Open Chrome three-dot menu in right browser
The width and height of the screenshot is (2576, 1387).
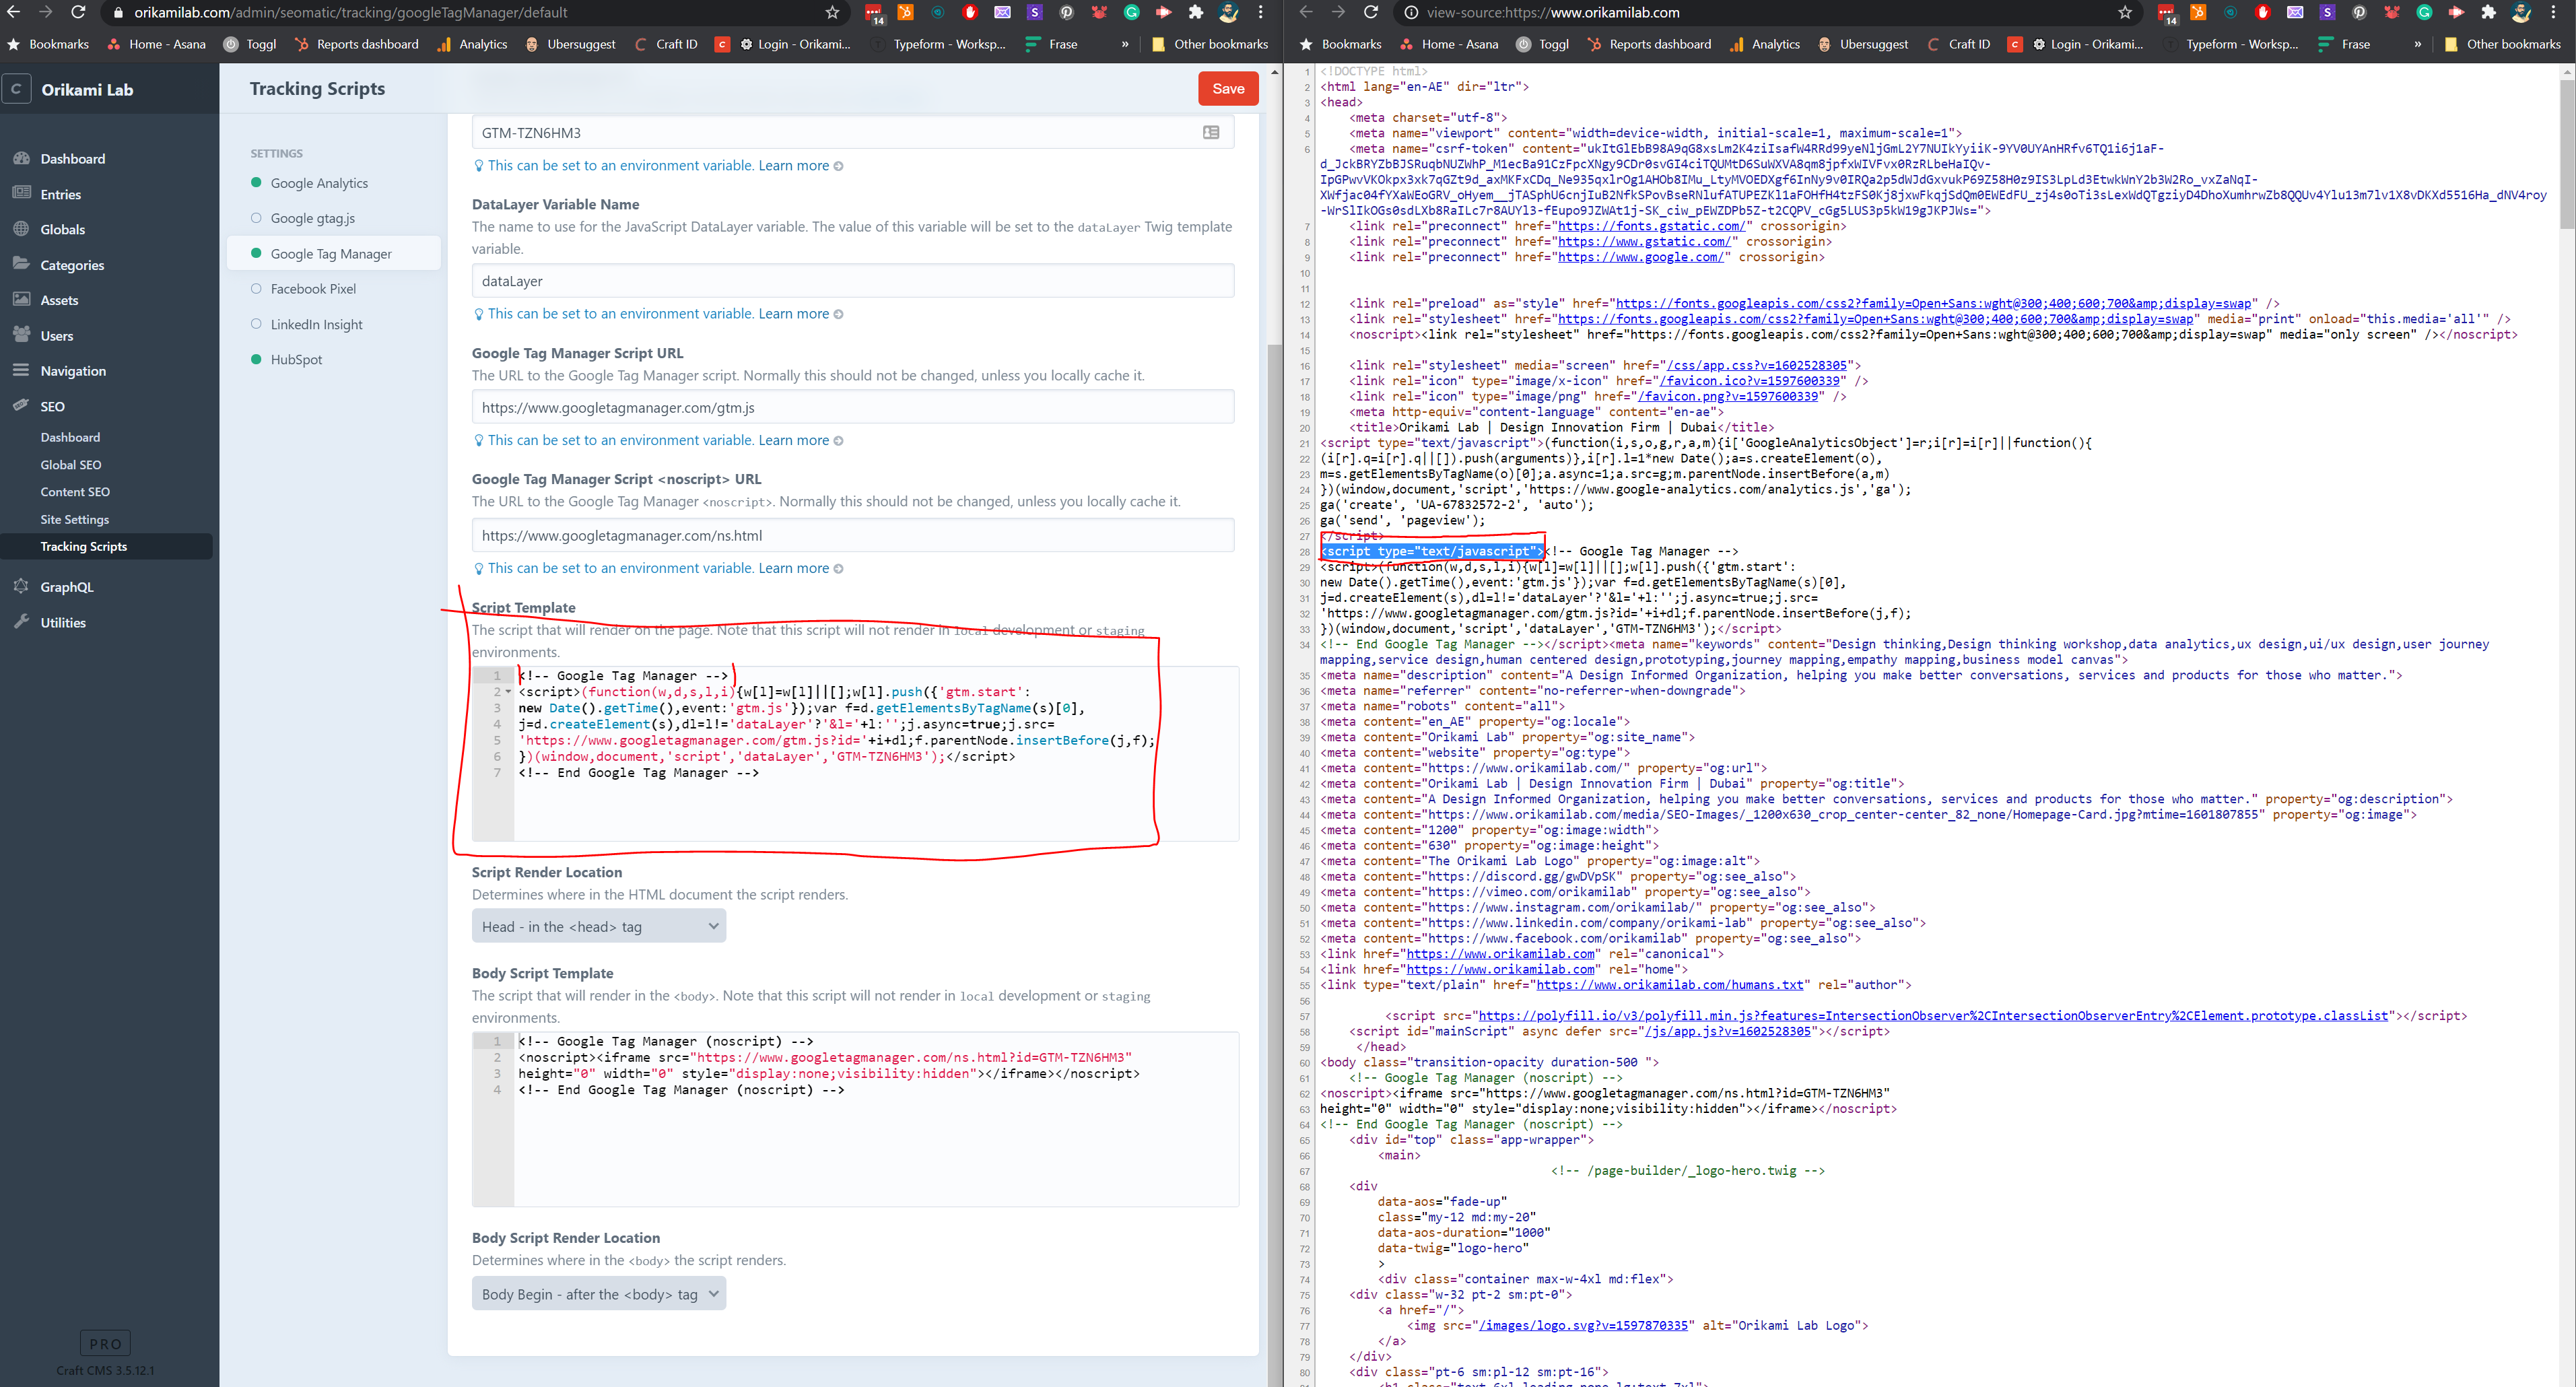pyautogui.click(x=2554, y=13)
